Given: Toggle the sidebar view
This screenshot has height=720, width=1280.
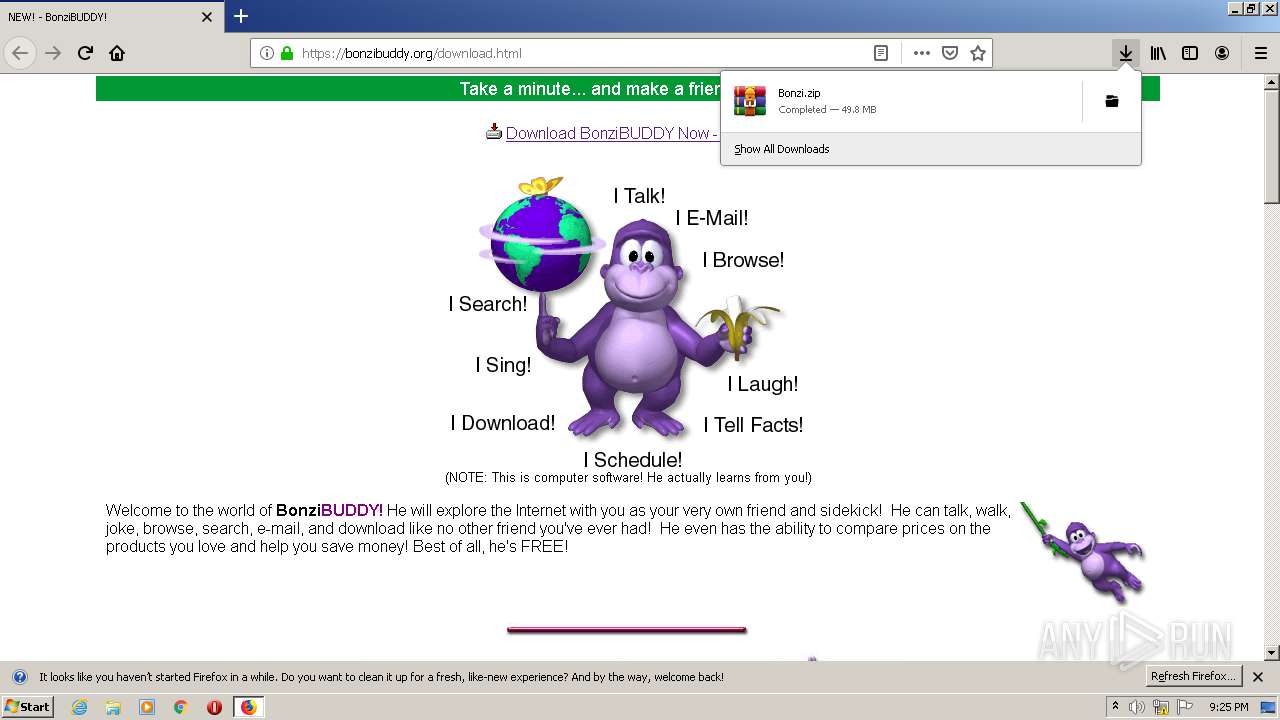Looking at the screenshot, I should (x=1190, y=53).
